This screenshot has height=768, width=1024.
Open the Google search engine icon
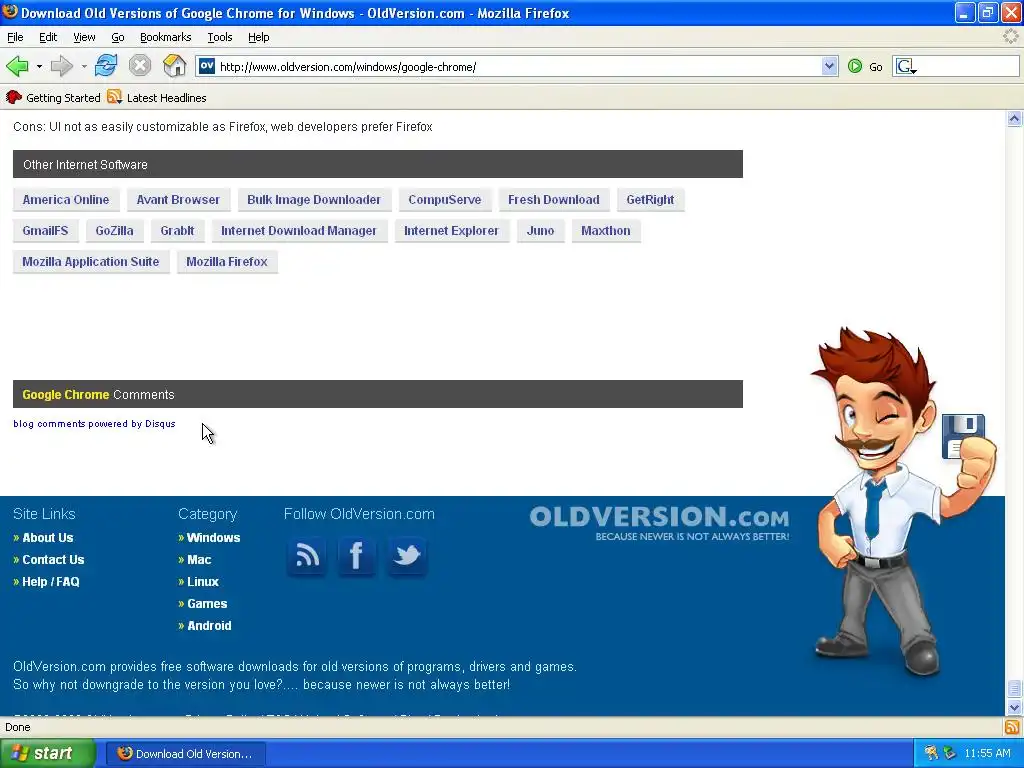906,66
